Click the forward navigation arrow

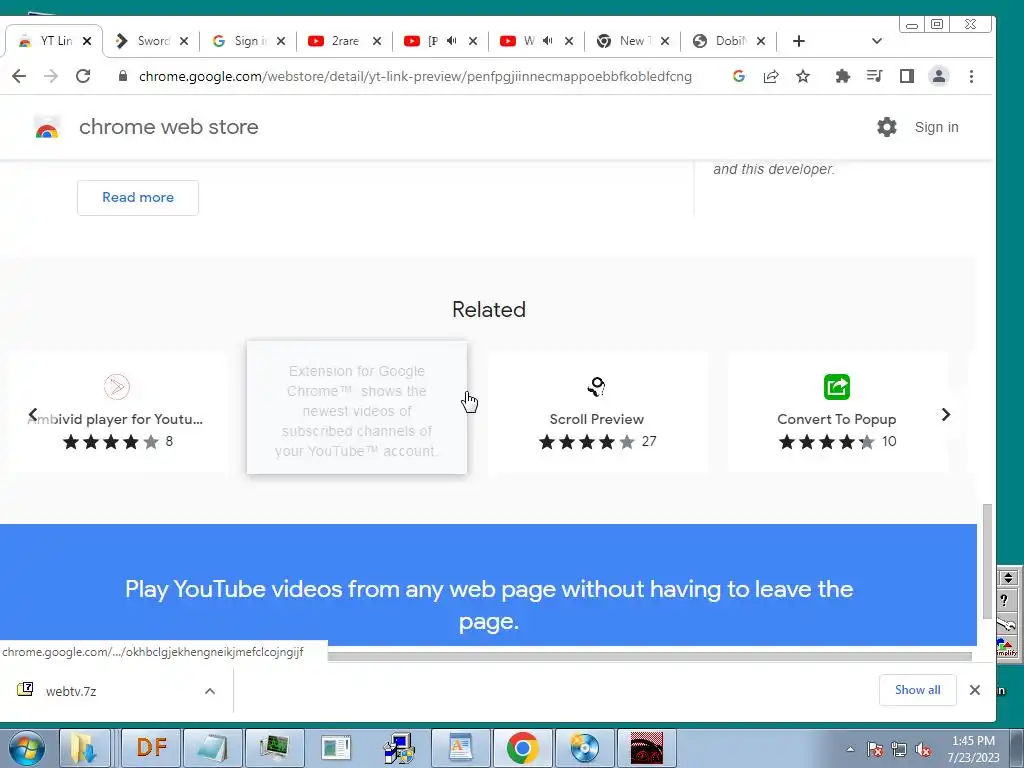tap(51, 76)
